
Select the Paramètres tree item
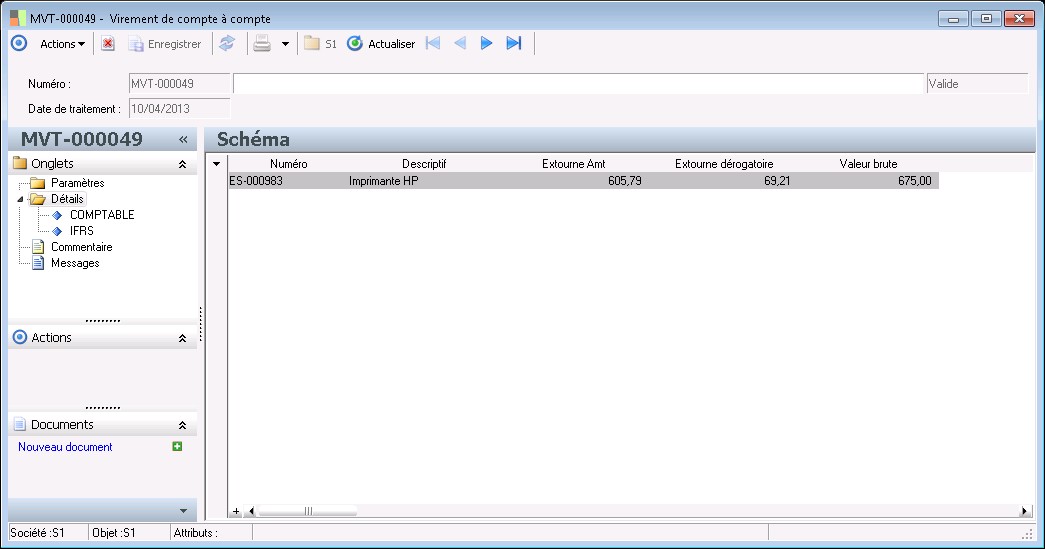point(77,183)
